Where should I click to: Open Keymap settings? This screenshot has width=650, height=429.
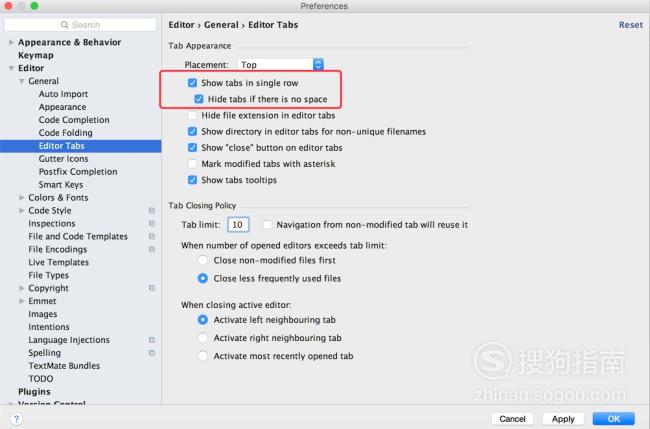[36, 55]
